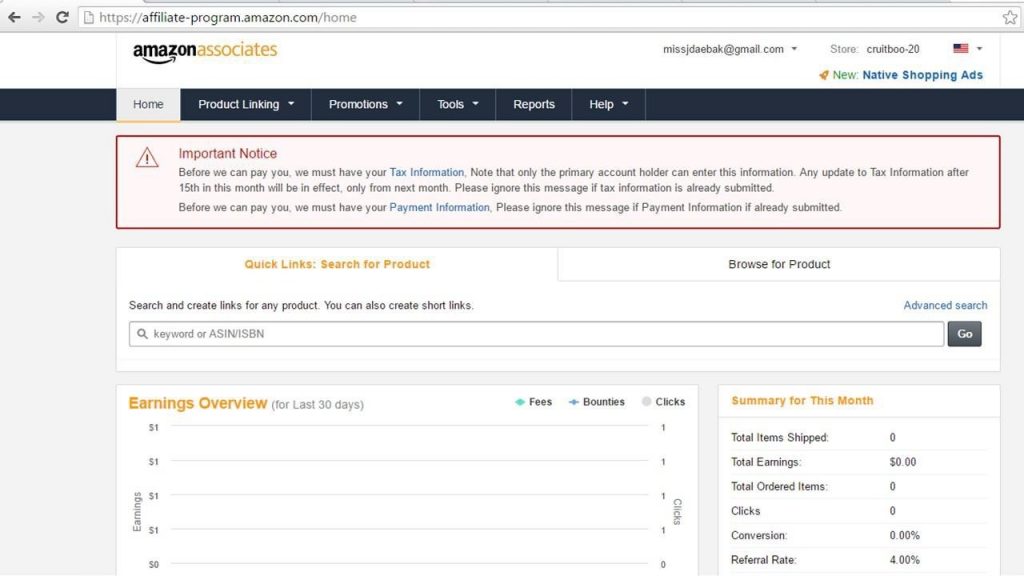Click the Advanced search link
The image size is (1024, 576).
point(945,305)
